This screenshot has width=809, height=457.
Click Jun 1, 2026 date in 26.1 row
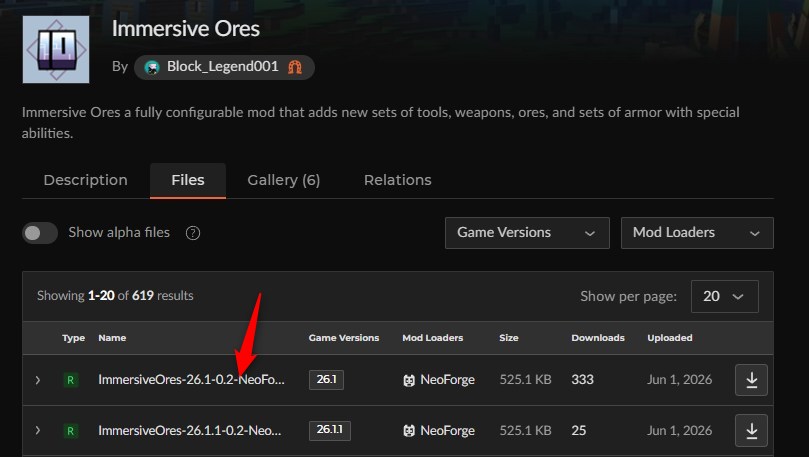[x=679, y=380]
